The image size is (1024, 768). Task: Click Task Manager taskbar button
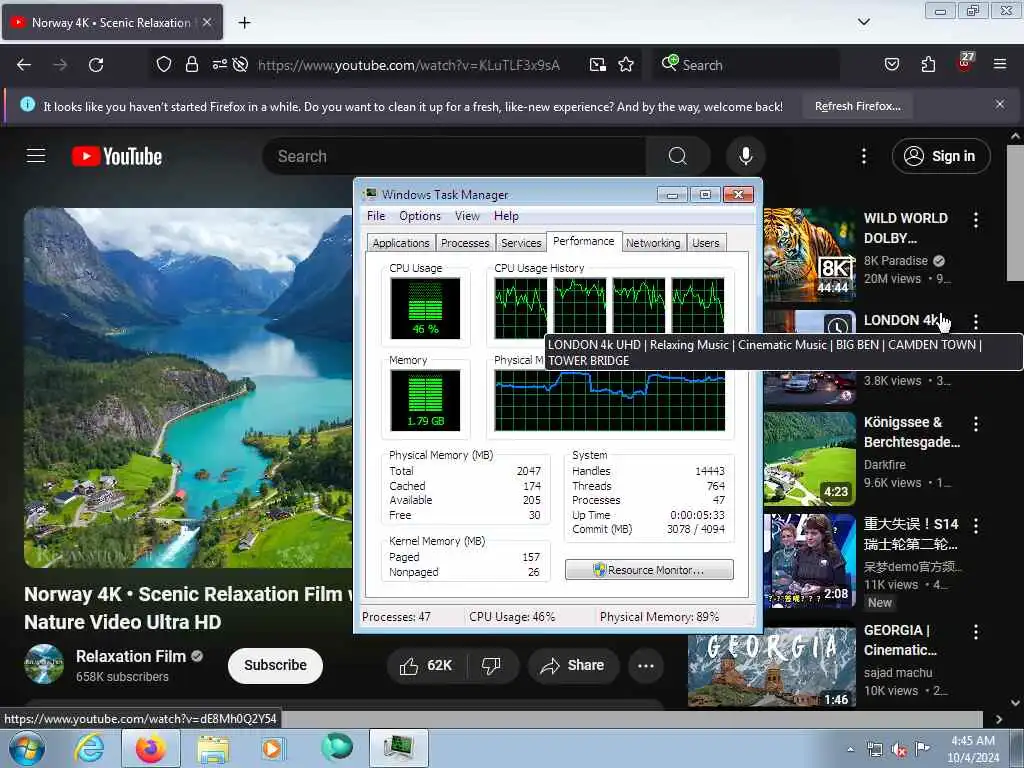coord(398,748)
